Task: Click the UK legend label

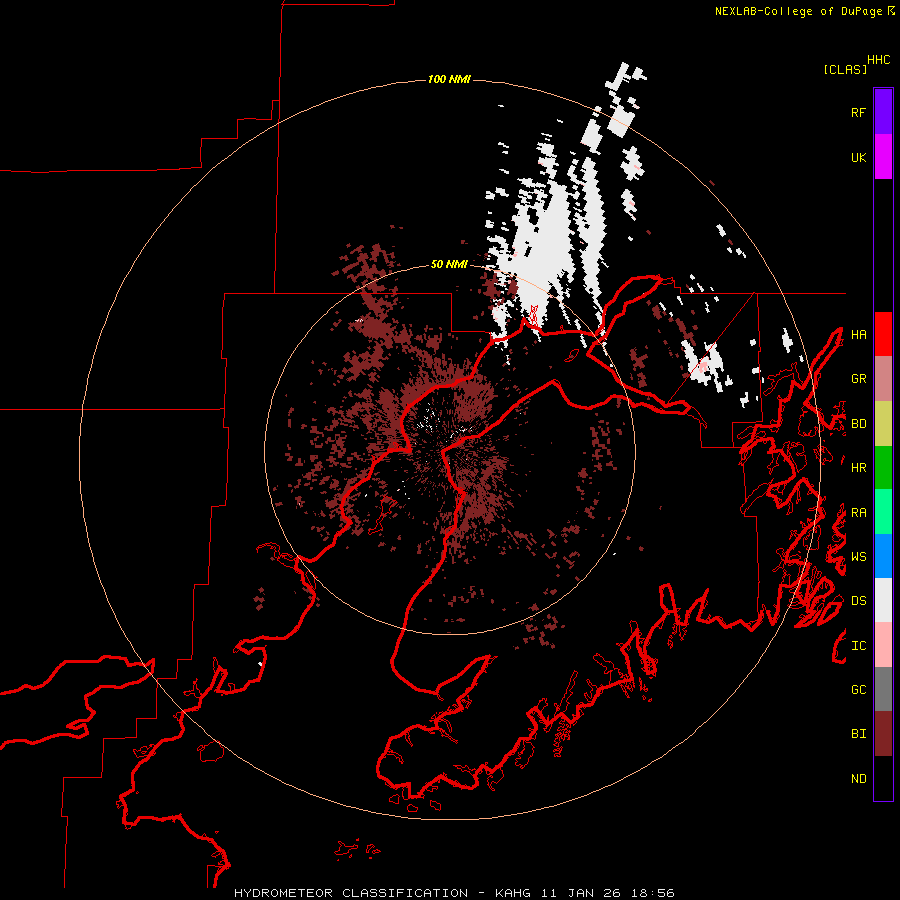Action: point(858,157)
